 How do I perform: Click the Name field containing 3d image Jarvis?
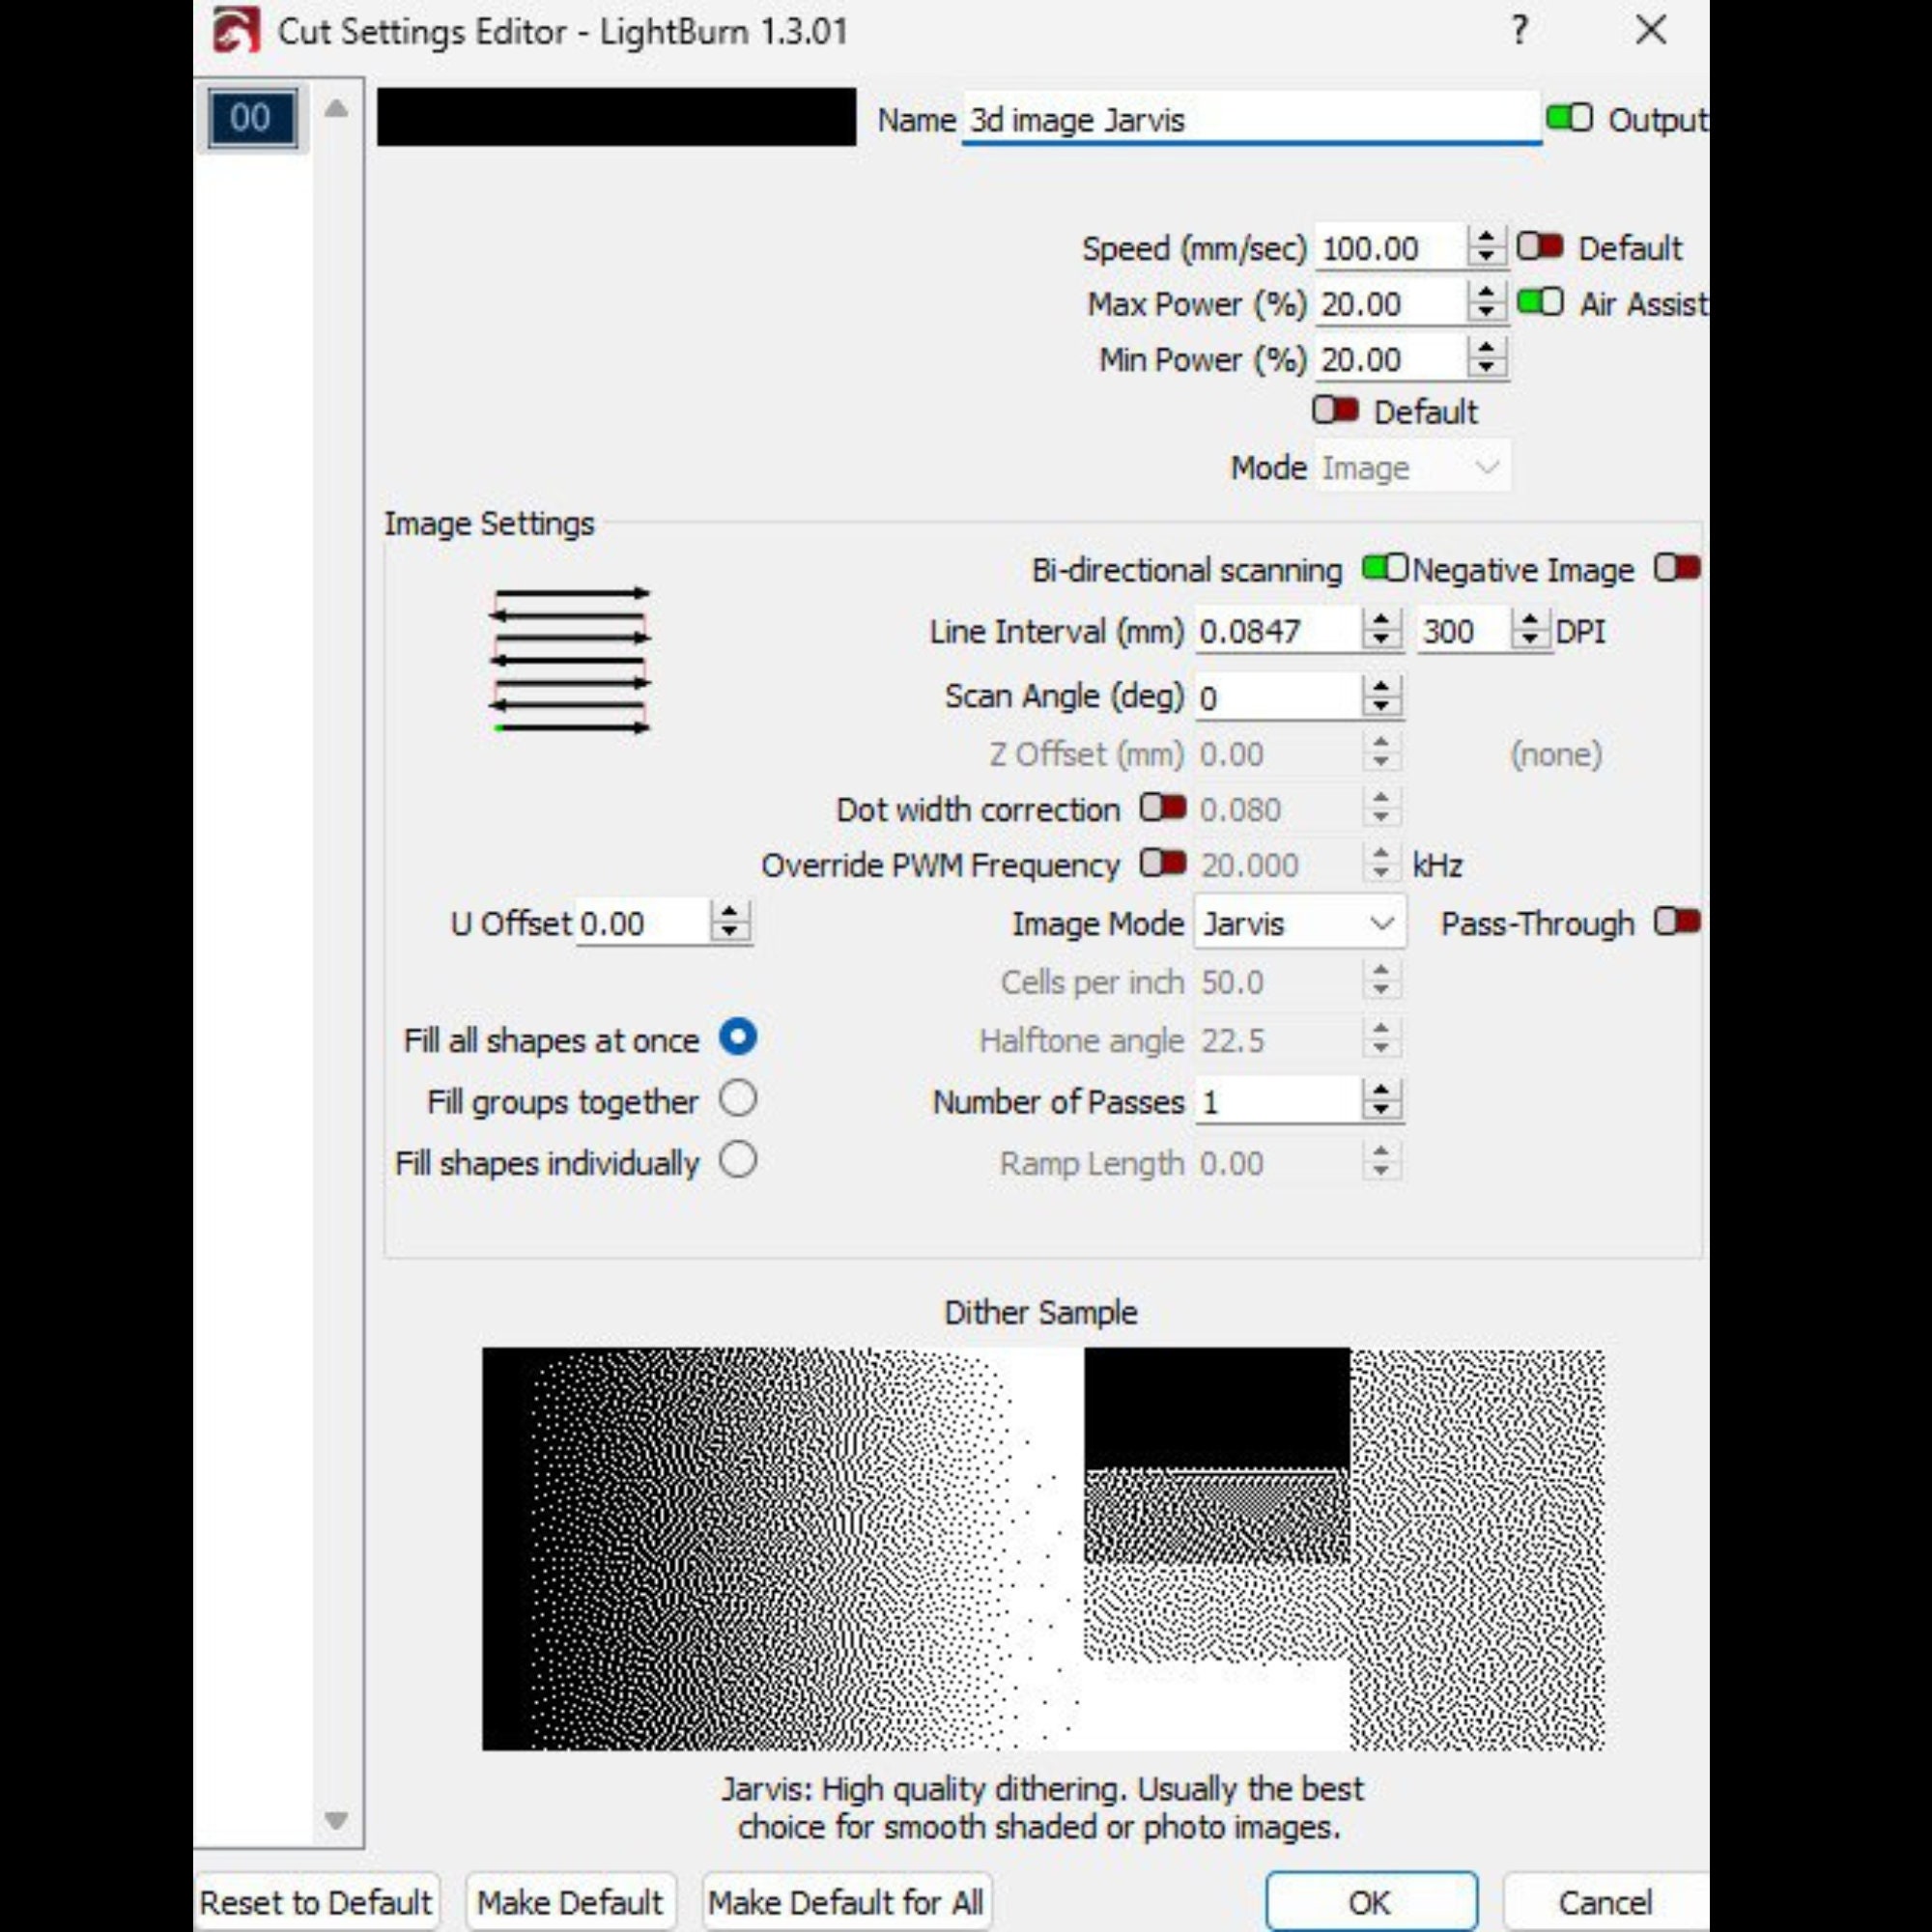click(x=1250, y=118)
